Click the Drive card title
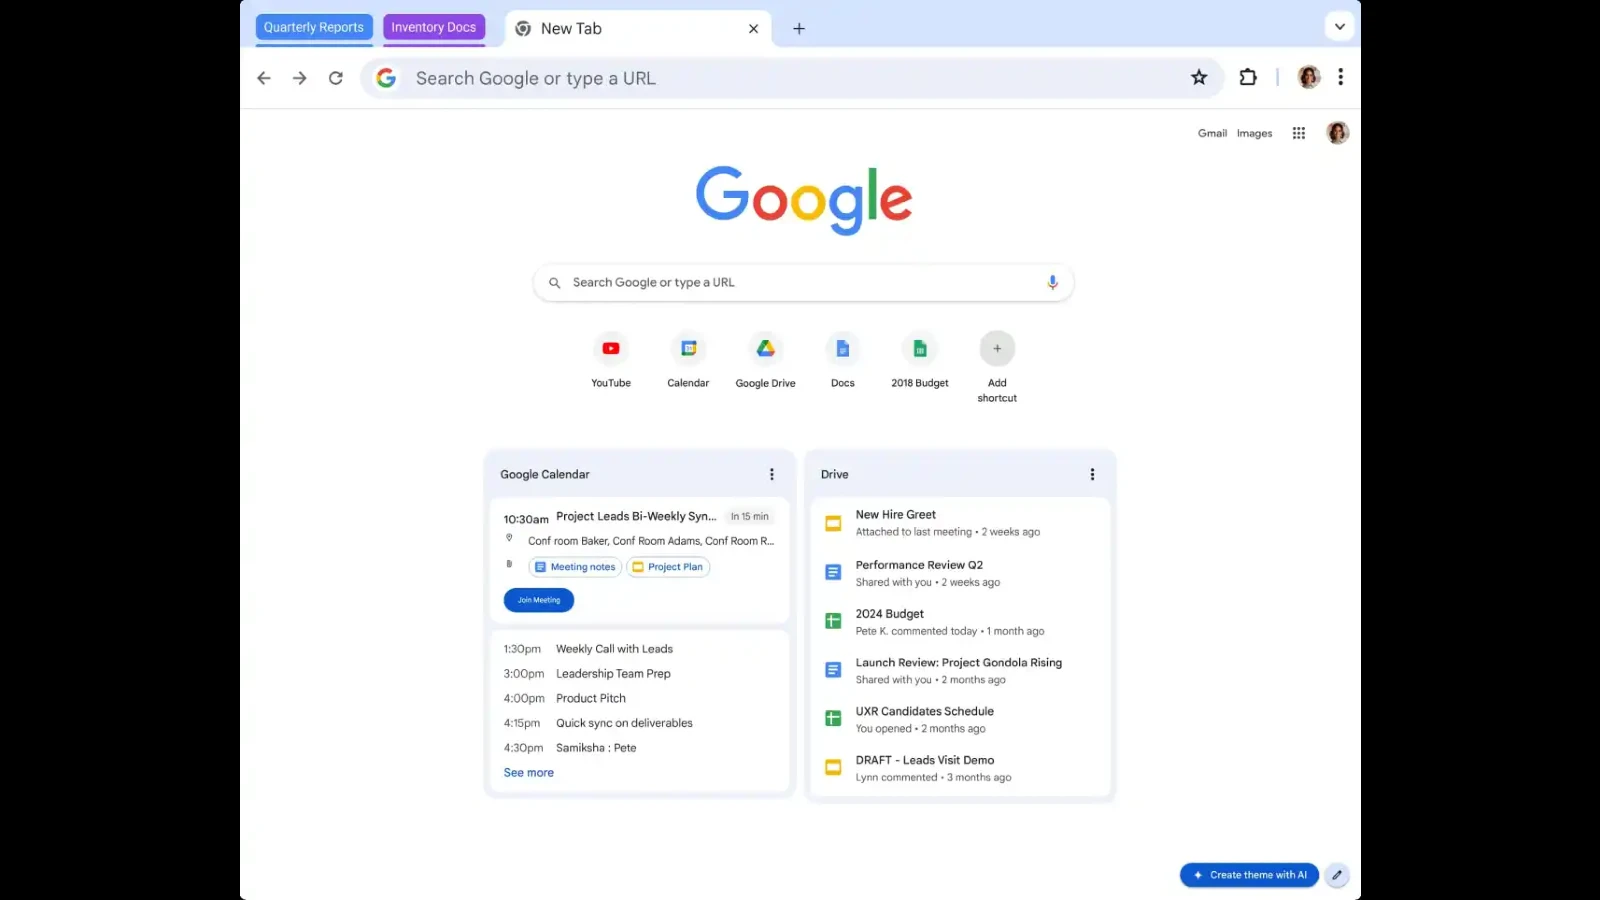Screen dimensions: 1600x900 tap(835, 474)
